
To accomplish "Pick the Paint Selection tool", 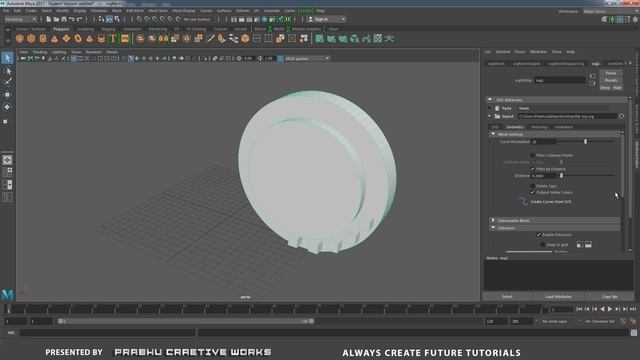I will [x=7, y=82].
